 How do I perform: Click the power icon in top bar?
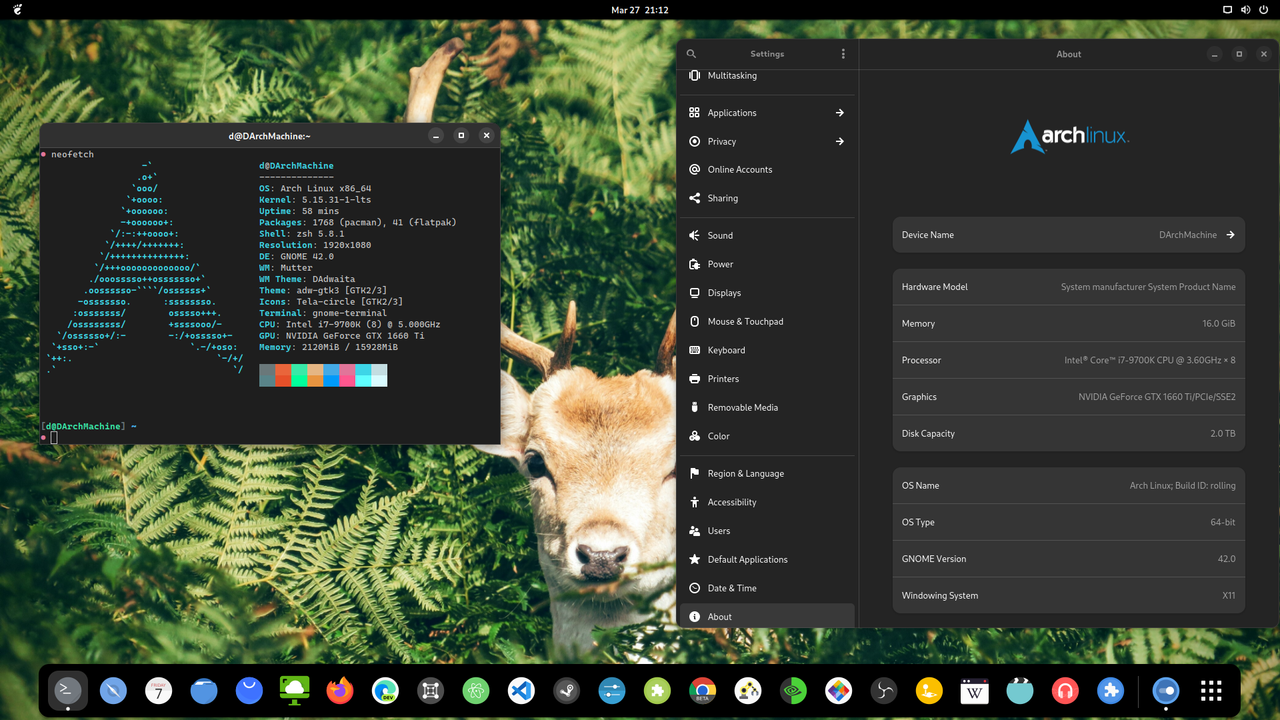(x=1264, y=10)
